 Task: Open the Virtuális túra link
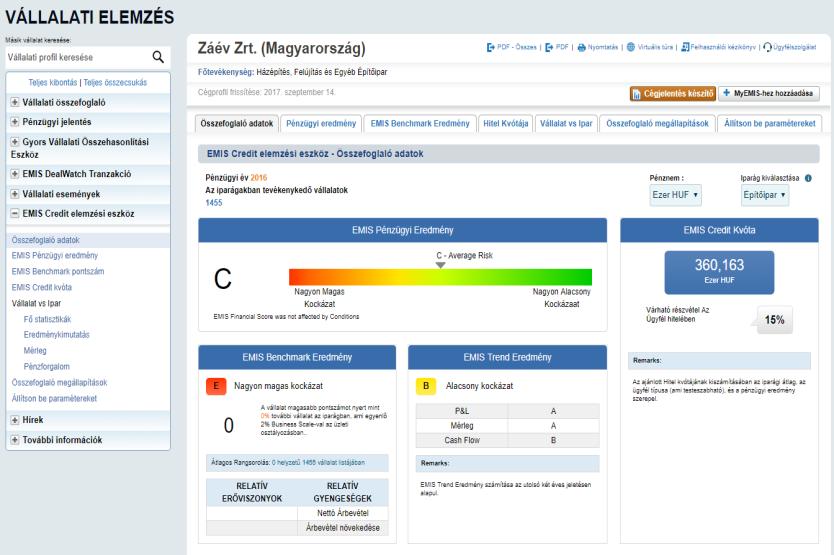click(655, 47)
